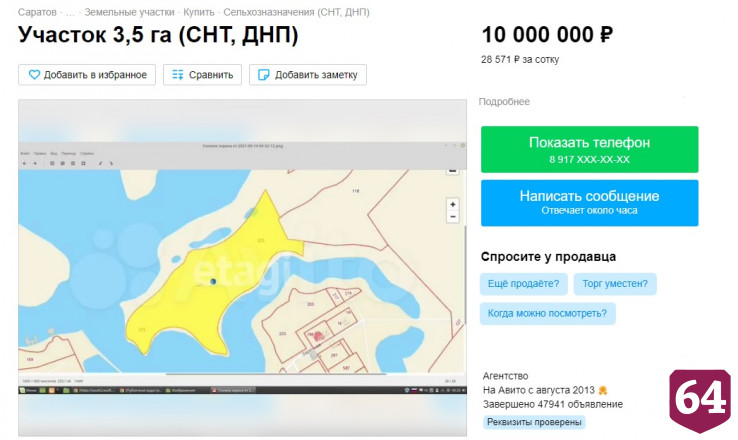Go to Земельные участки breadcrumb
738x440 pixels.
pos(129,12)
